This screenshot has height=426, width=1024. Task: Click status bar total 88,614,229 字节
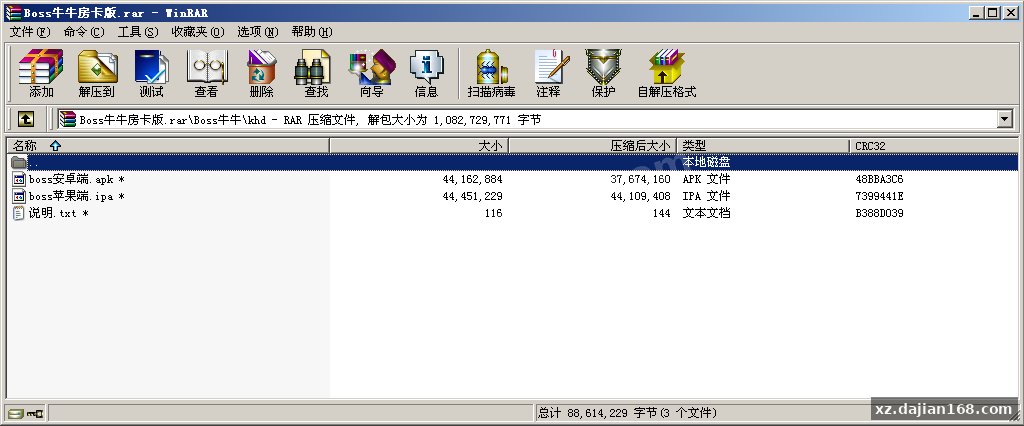[627, 412]
